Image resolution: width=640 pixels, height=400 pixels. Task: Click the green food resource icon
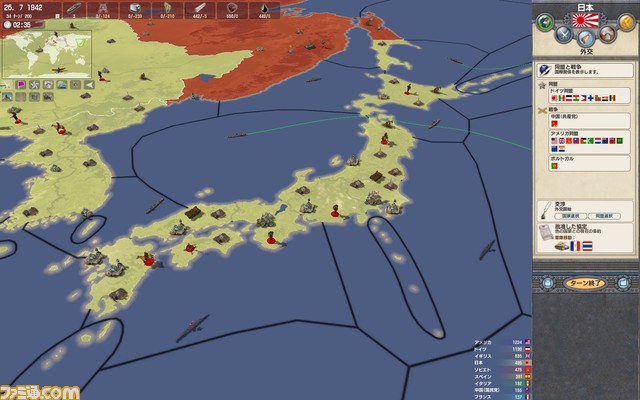pos(167,9)
